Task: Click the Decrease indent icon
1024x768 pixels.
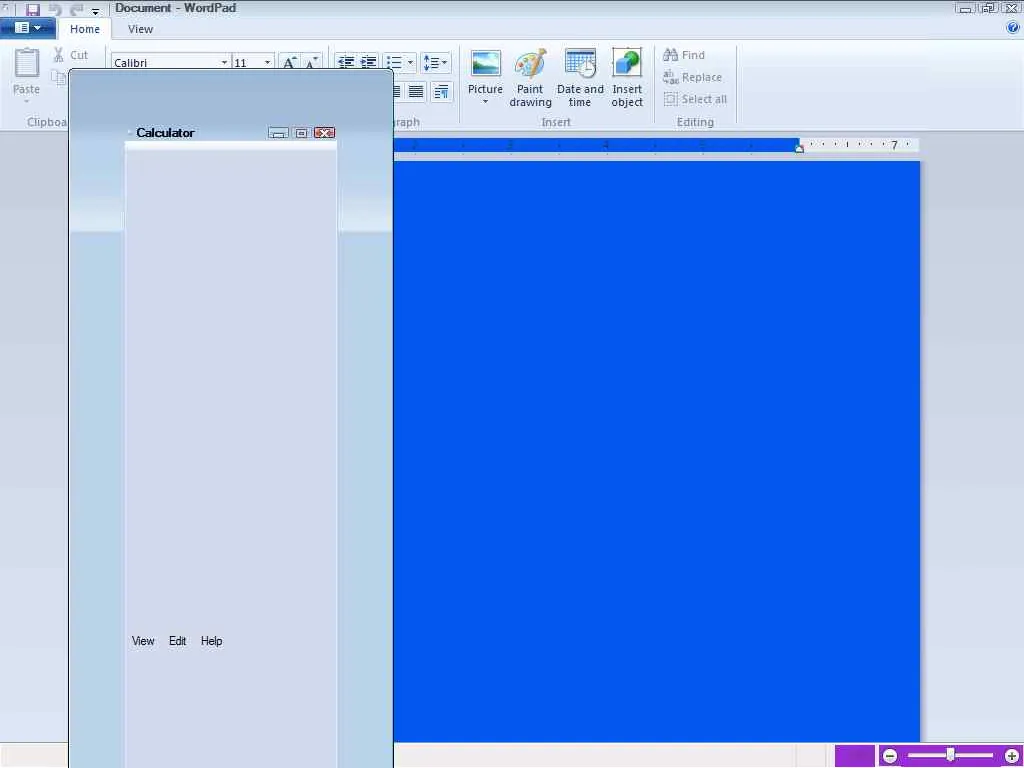Action: [345, 62]
